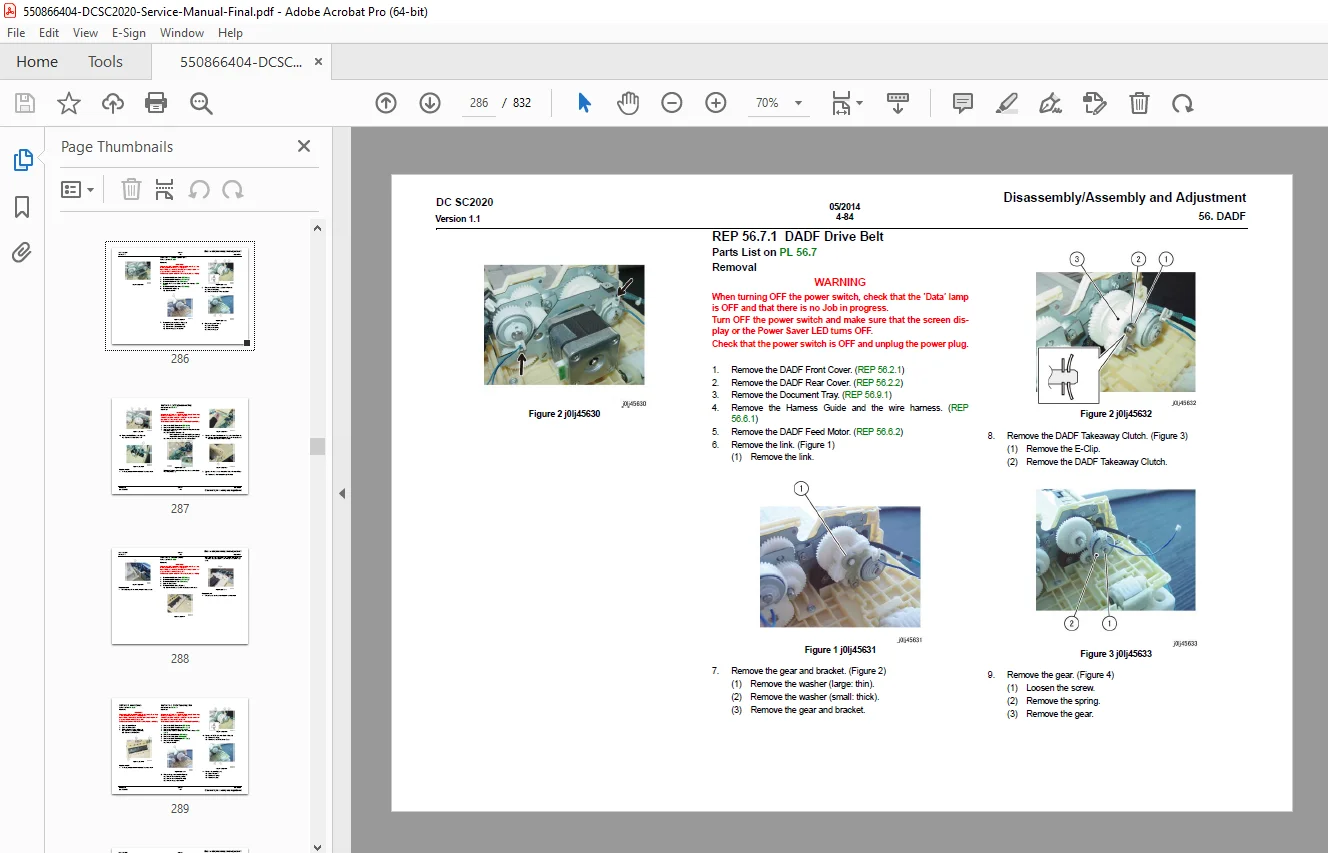This screenshot has height=853, width=1328.
Task: Click the Save file icon
Action: click(x=25, y=103)
